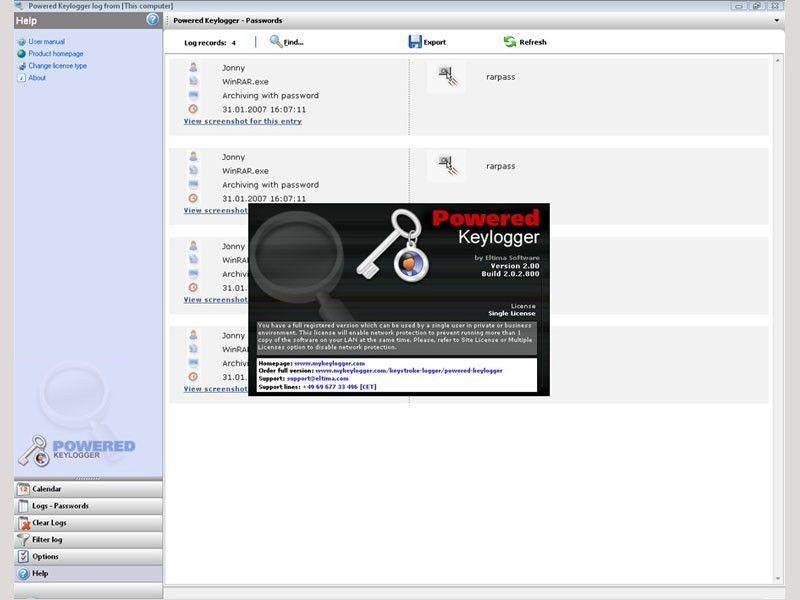Click the Calendar icon in sidebar
800x600 pixels.
coord(23,489)
